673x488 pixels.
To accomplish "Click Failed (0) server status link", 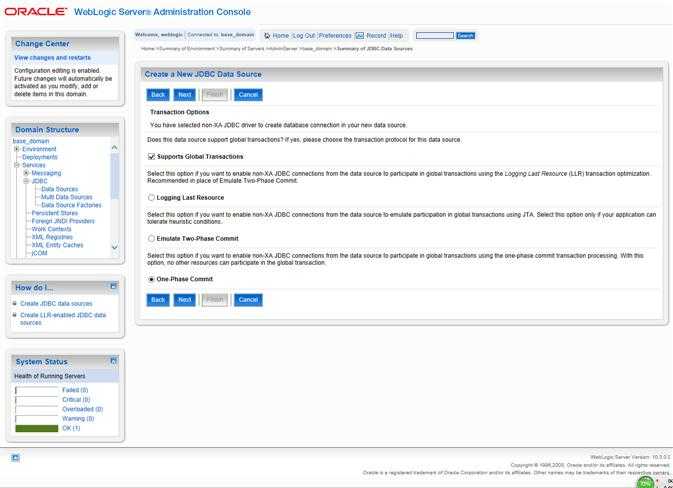I will 75,390.
